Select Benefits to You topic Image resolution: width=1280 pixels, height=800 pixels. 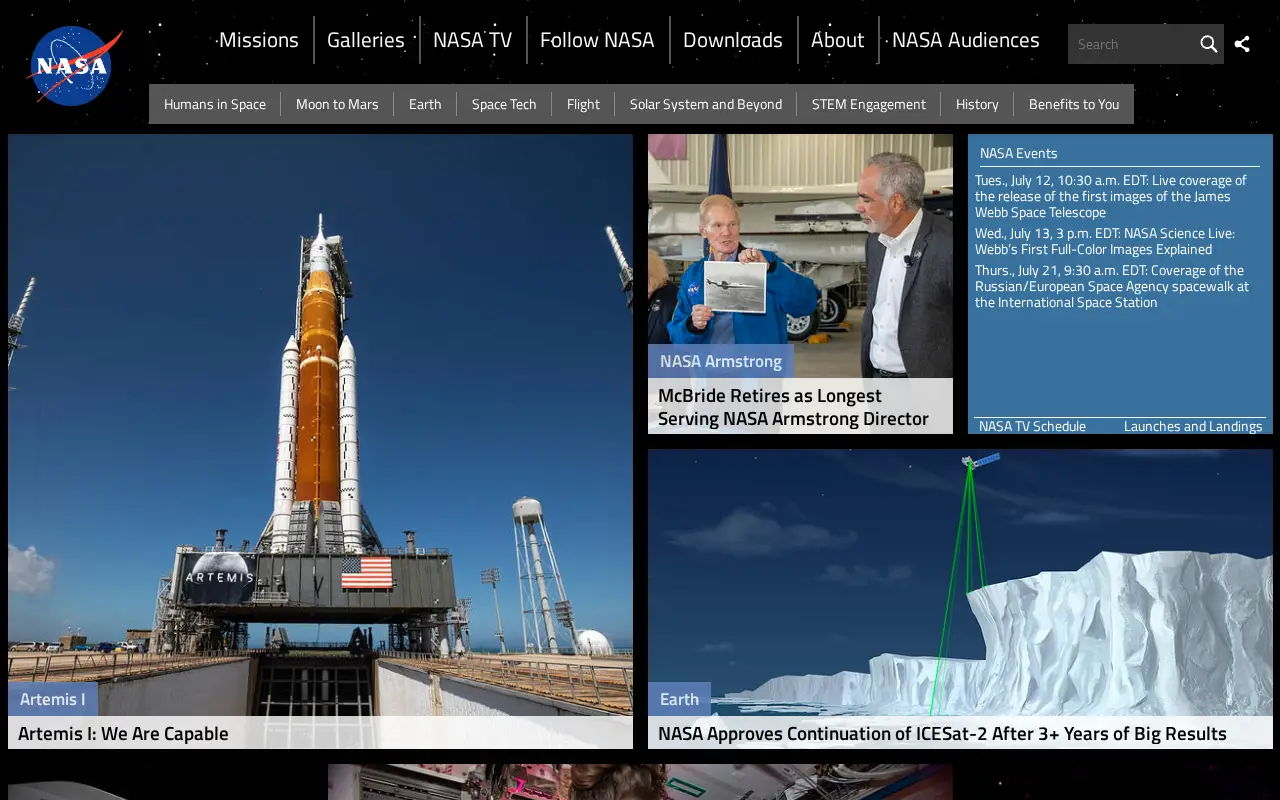1074,104
